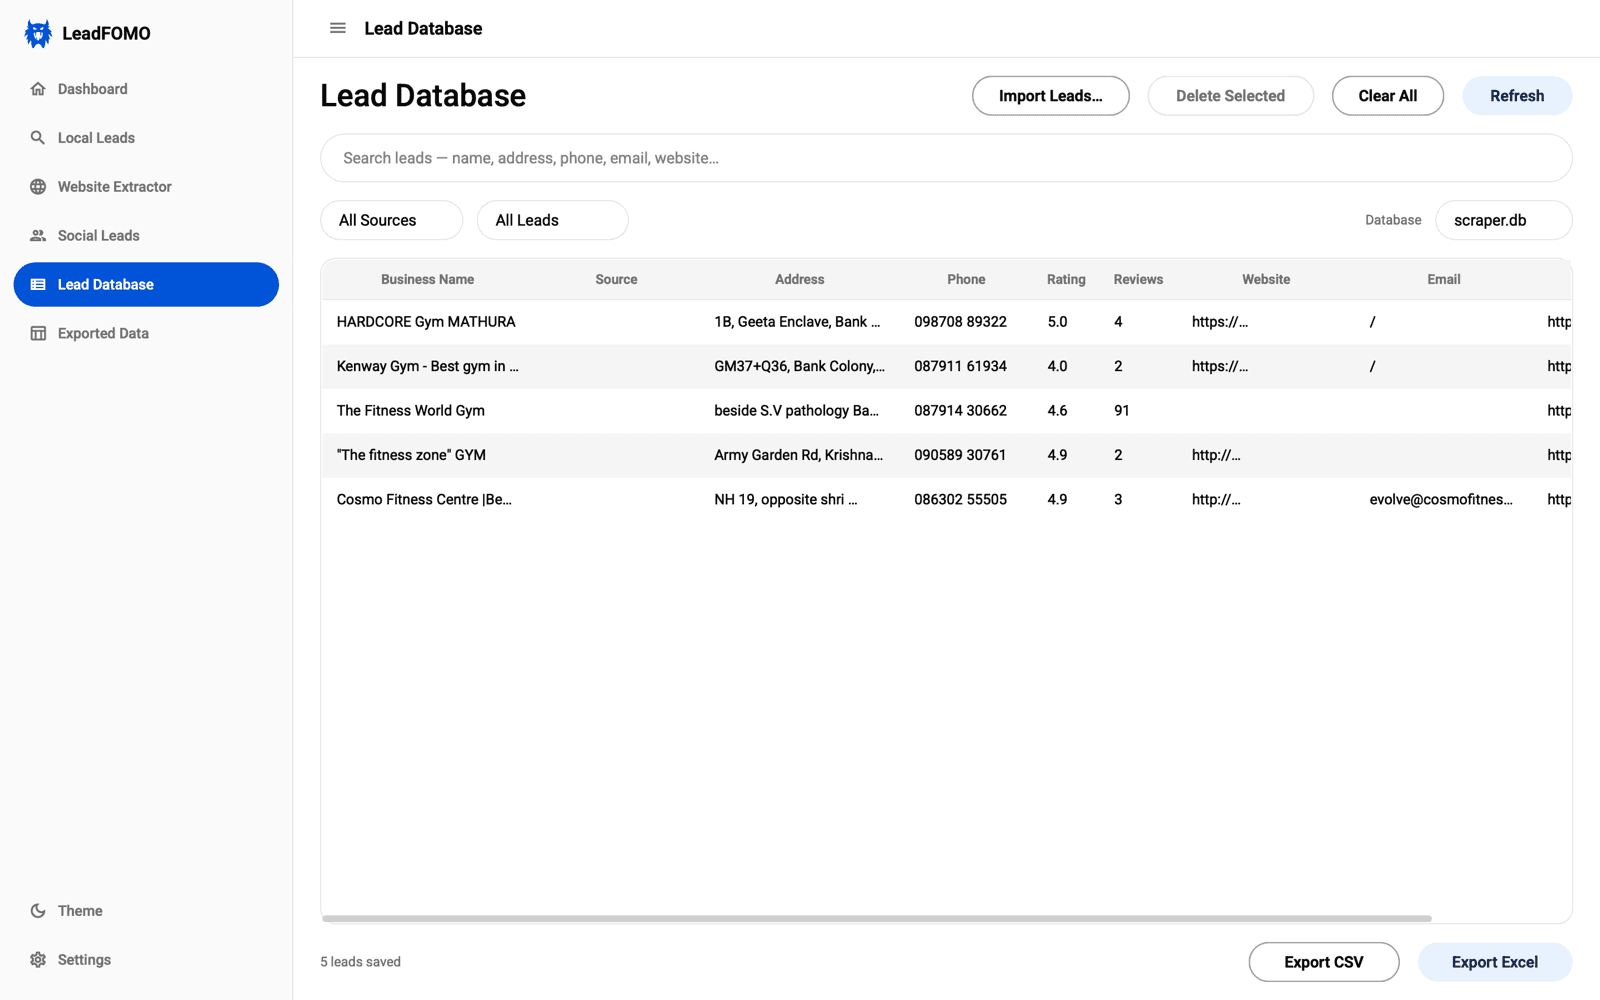This screenshot has height=1000, width=1600.
Task: Select The Fitness World Gym row
Action: click(946, 411)
